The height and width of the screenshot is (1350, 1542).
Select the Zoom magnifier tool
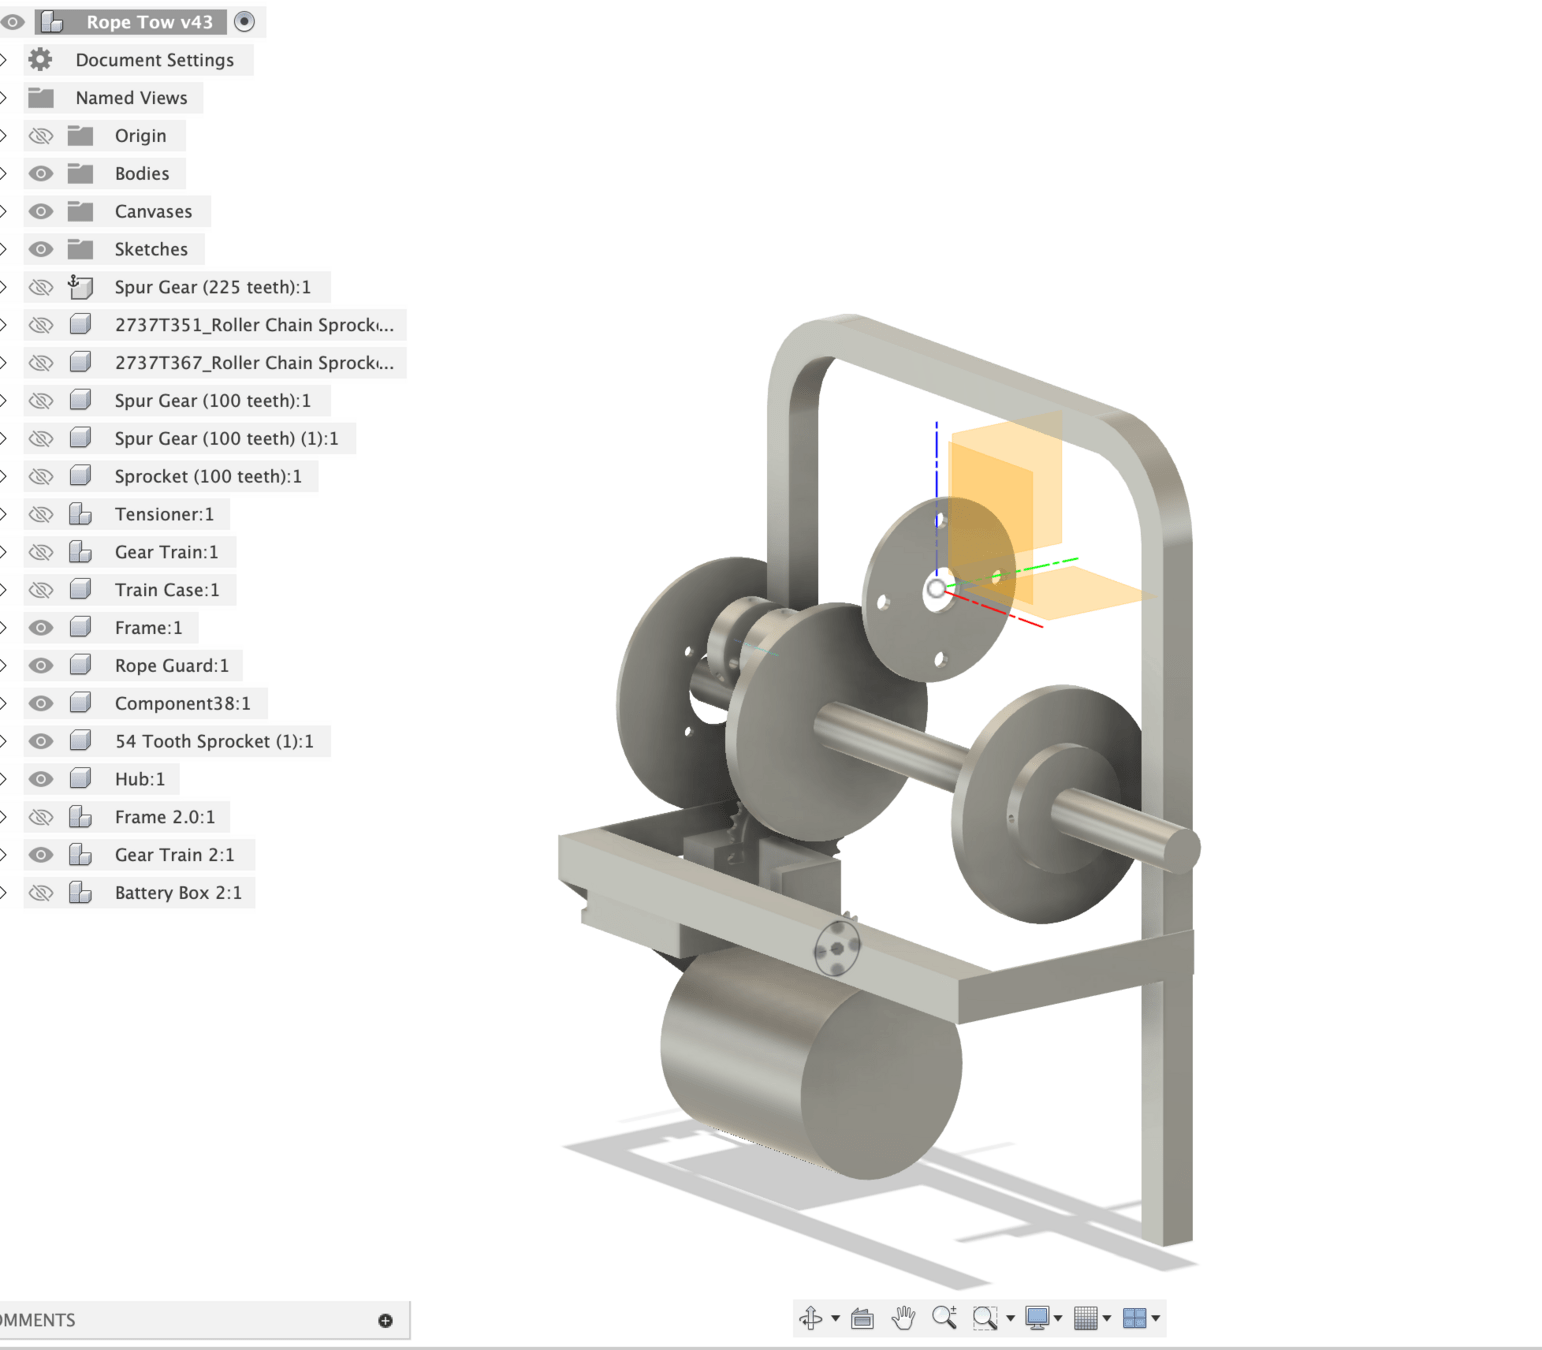tap(944, 1319)
